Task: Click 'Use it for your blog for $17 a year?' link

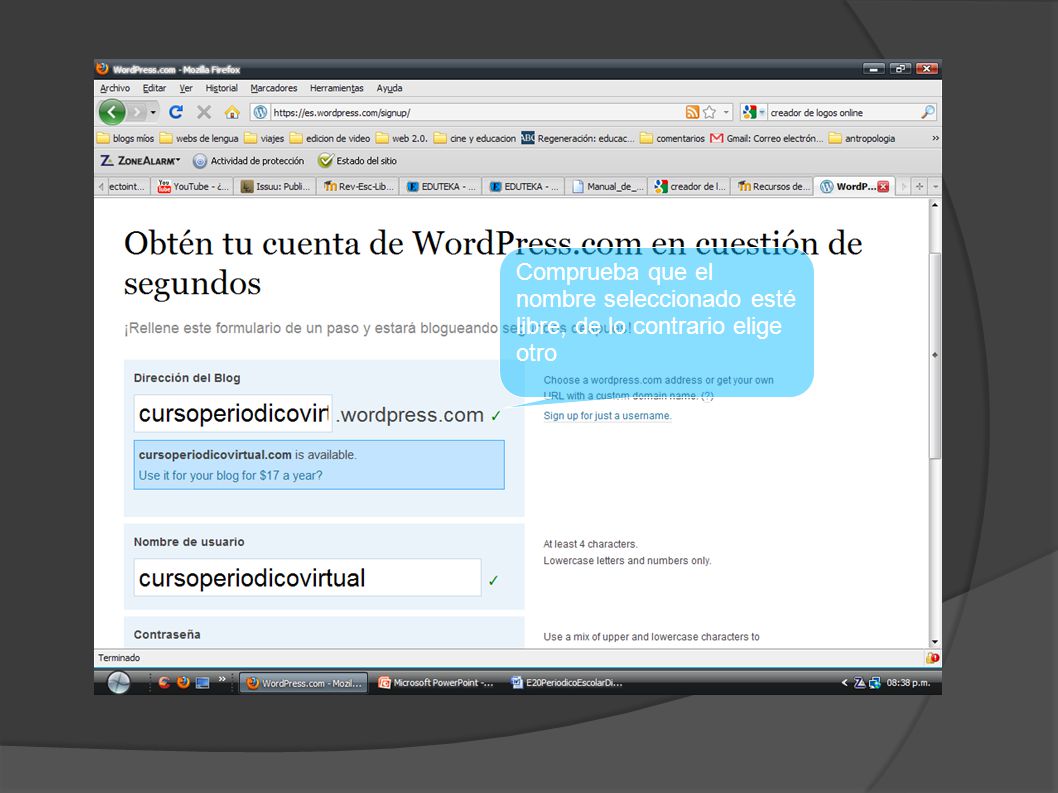Action: (x=231, y=475)
